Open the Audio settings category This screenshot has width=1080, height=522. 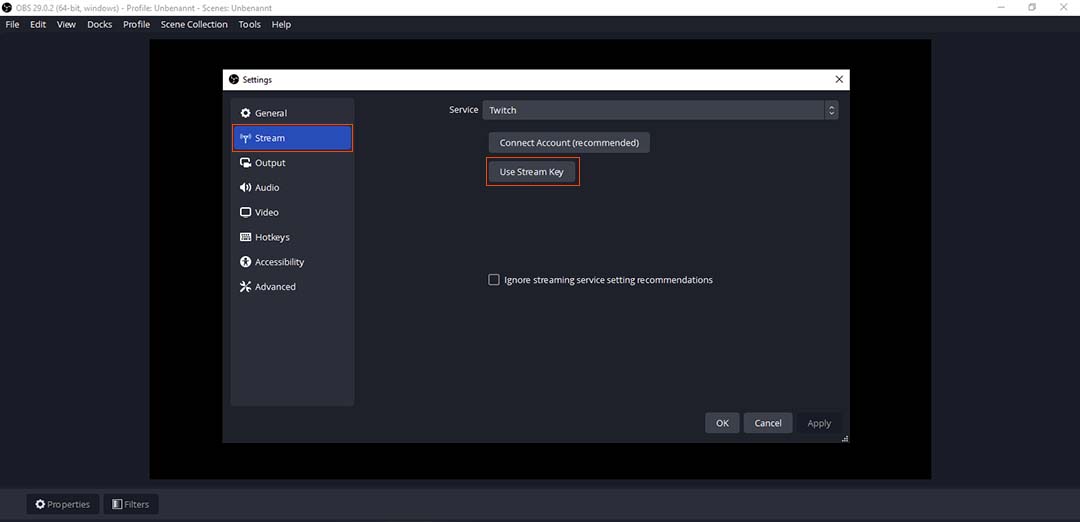click(x=292, y=187)
